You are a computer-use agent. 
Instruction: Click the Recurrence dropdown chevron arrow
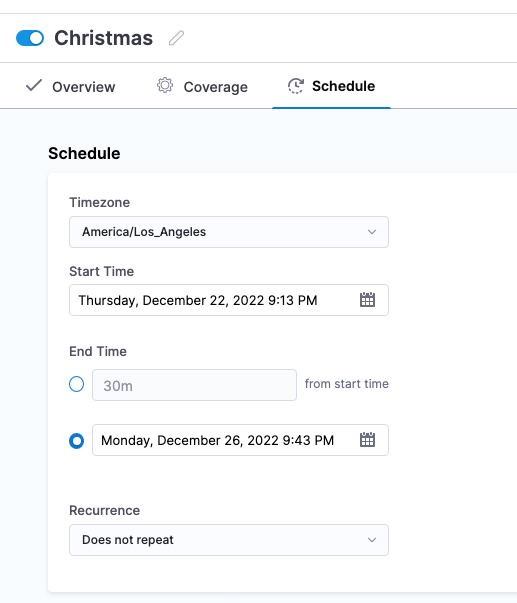click(x=372, y=540)
